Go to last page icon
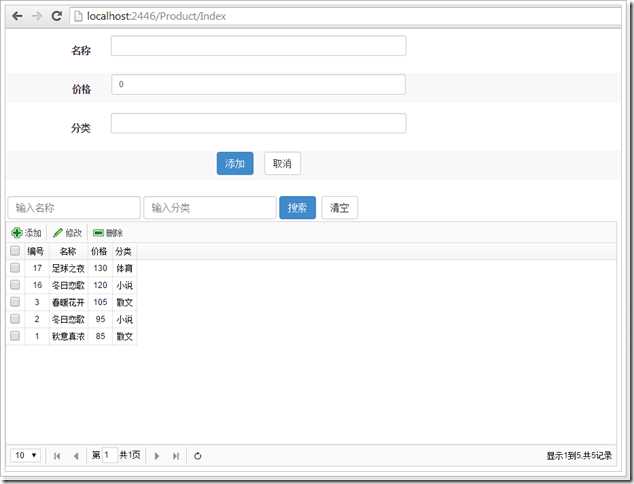 point(175,456)
